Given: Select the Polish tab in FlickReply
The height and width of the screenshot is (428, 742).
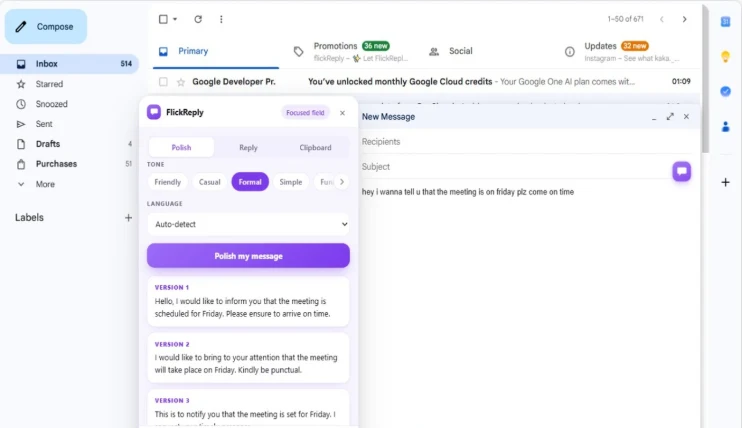Looking at the screenshot, I should coord(181,147).
